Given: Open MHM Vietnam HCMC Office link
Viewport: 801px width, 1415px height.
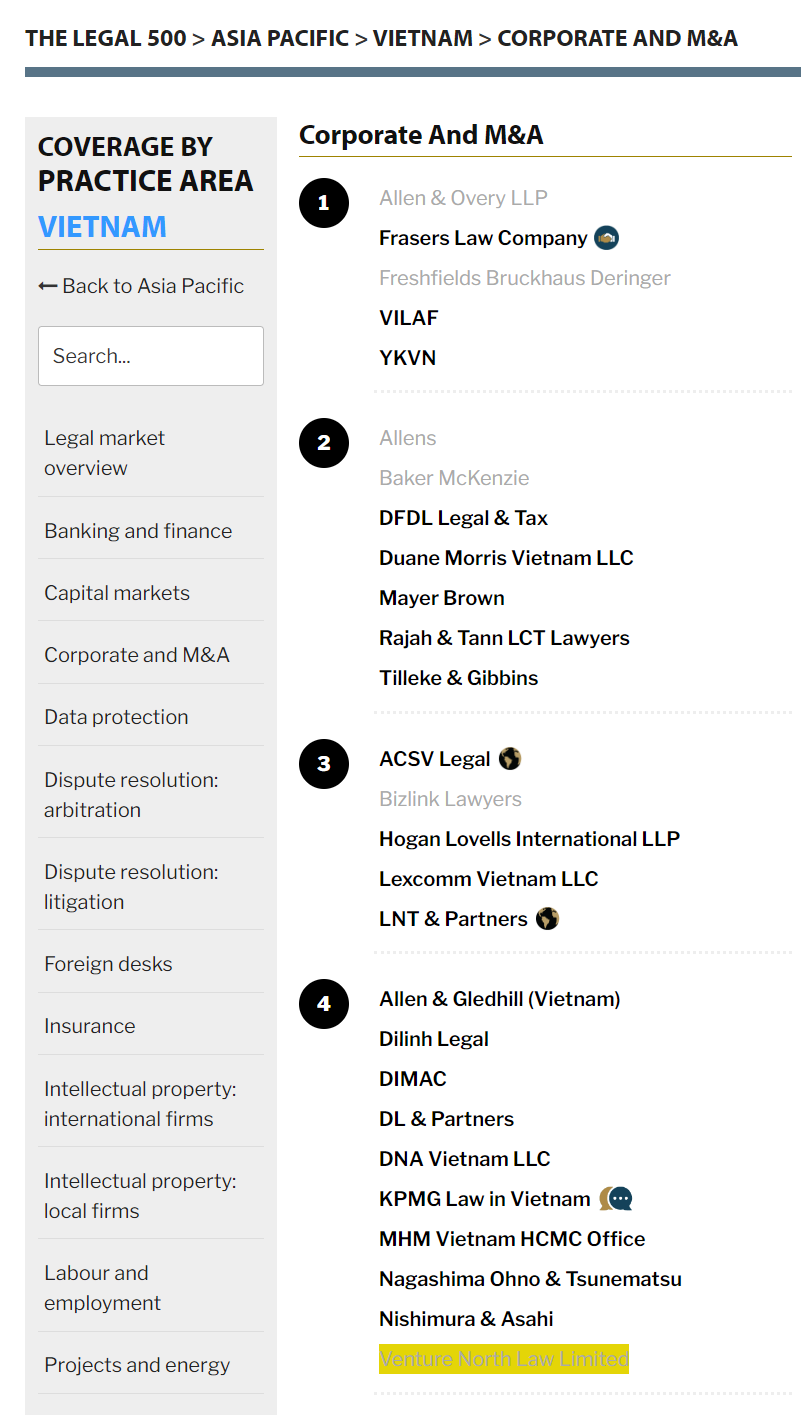Looking at the screenshot, I should coord(512,1239).
